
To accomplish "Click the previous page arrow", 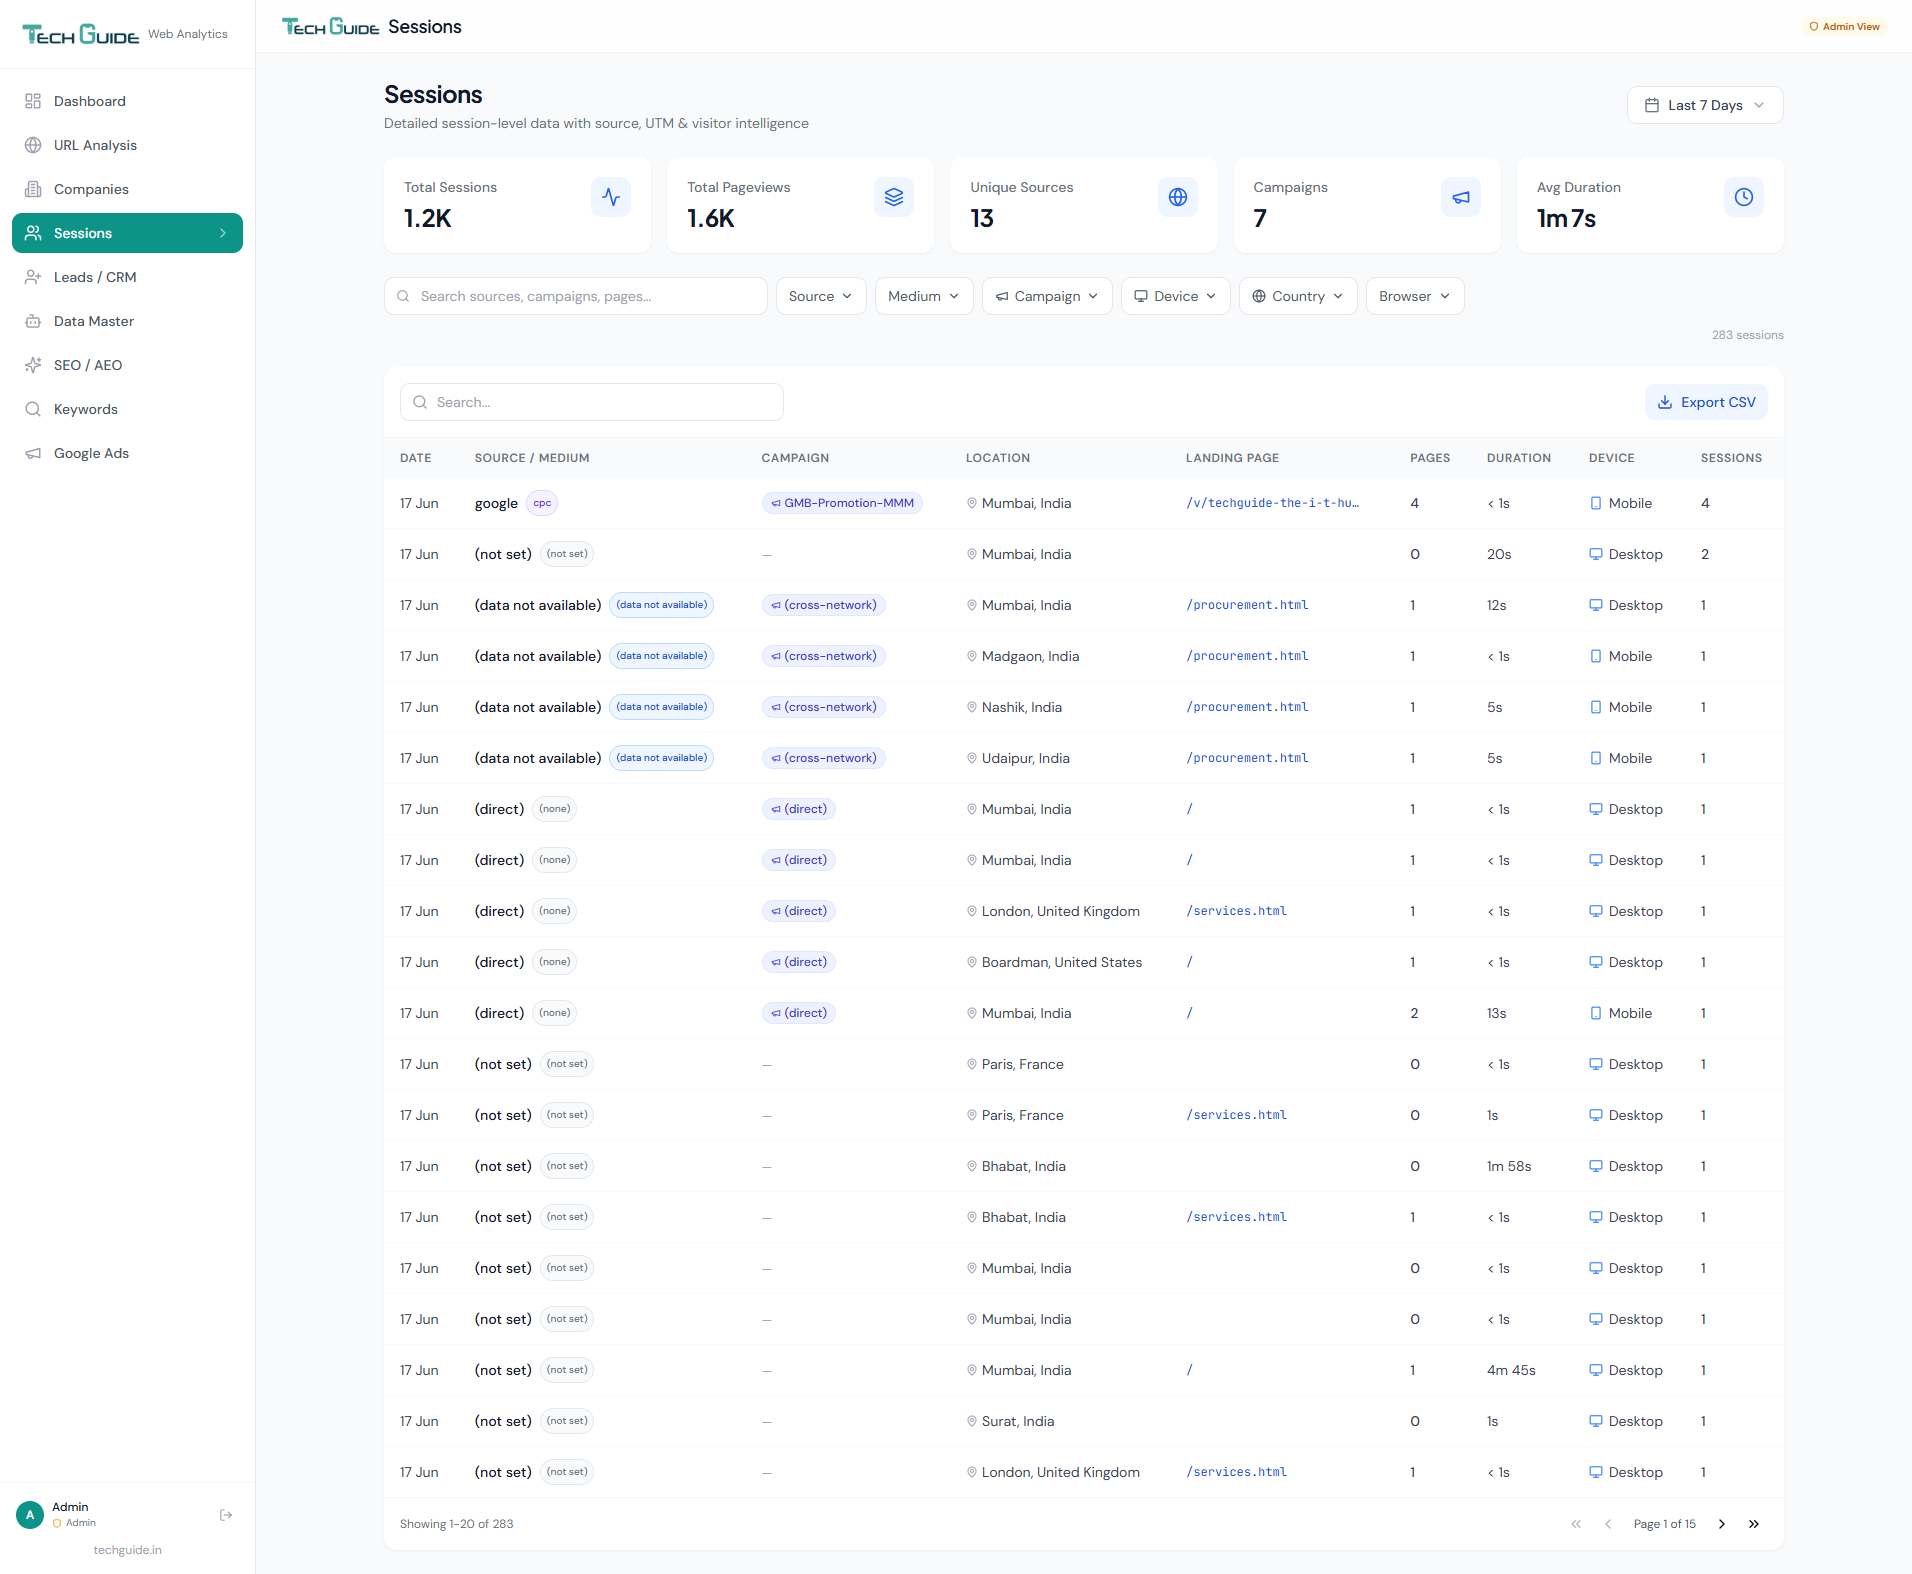I will coord(1608,1524).
